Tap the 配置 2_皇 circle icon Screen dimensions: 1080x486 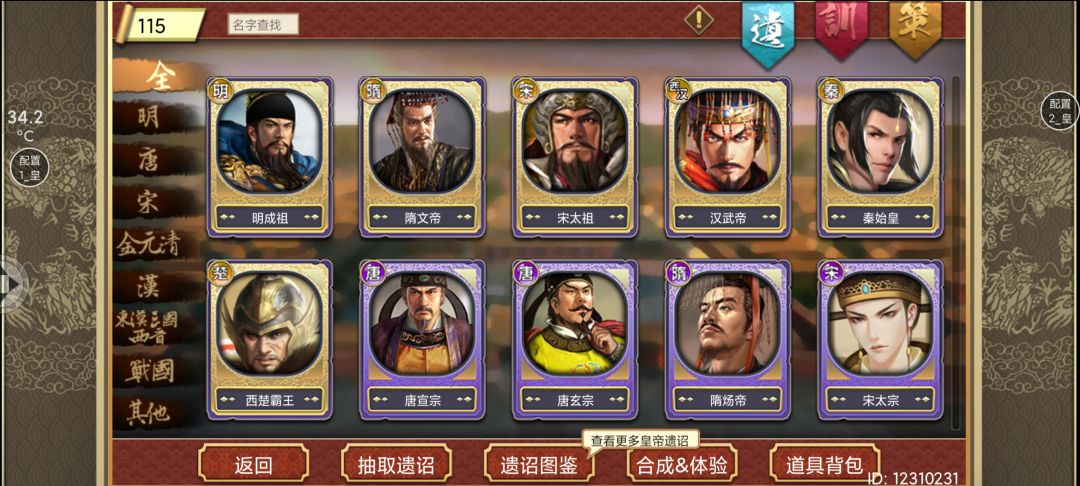tap(1060, 111)
